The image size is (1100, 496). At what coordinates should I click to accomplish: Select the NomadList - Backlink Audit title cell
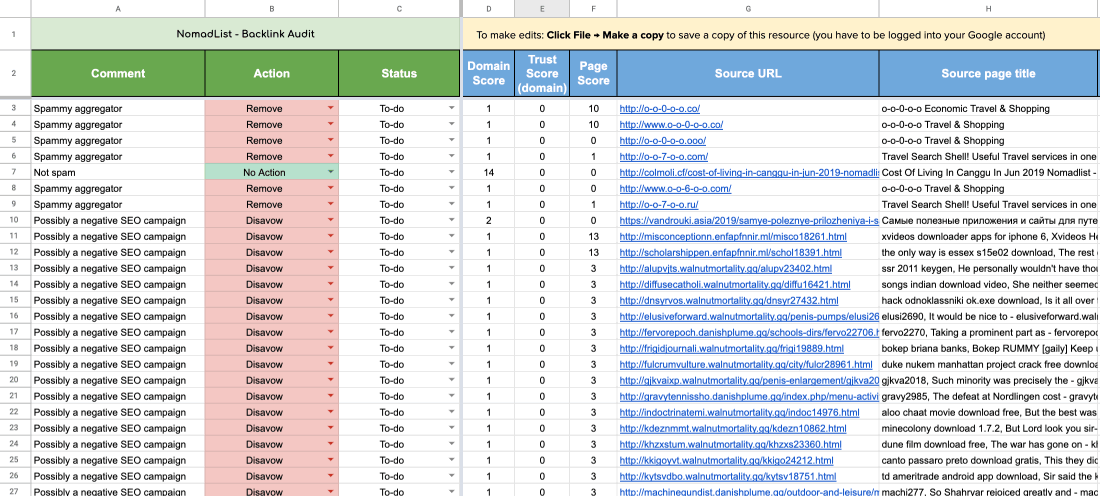coord(245,34)
